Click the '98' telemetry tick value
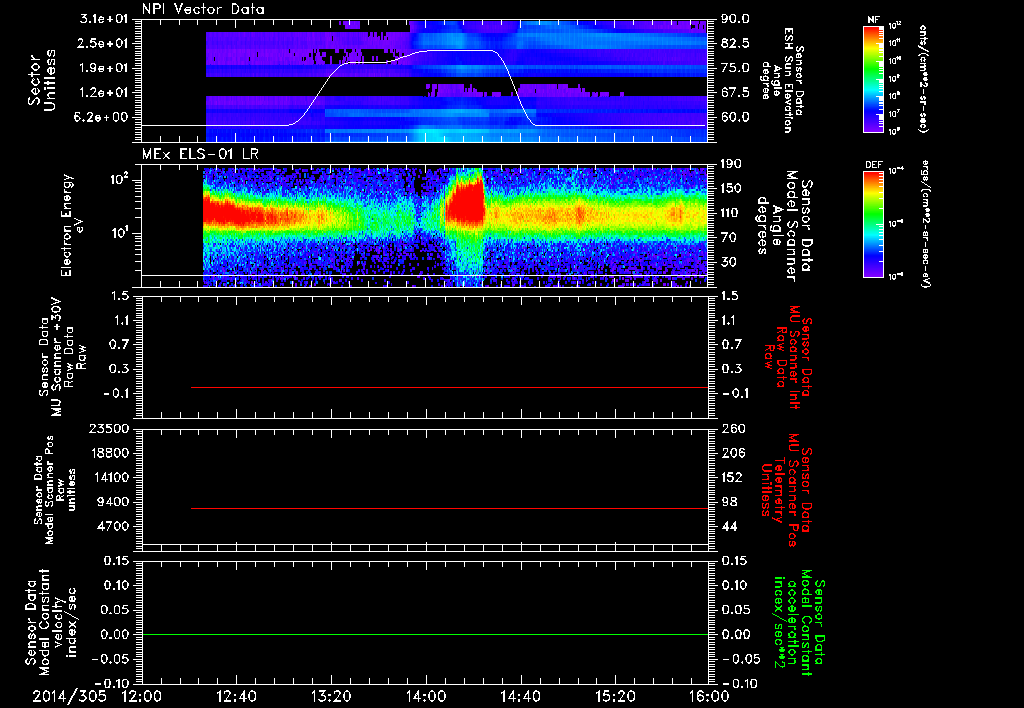 click(729, 502)
